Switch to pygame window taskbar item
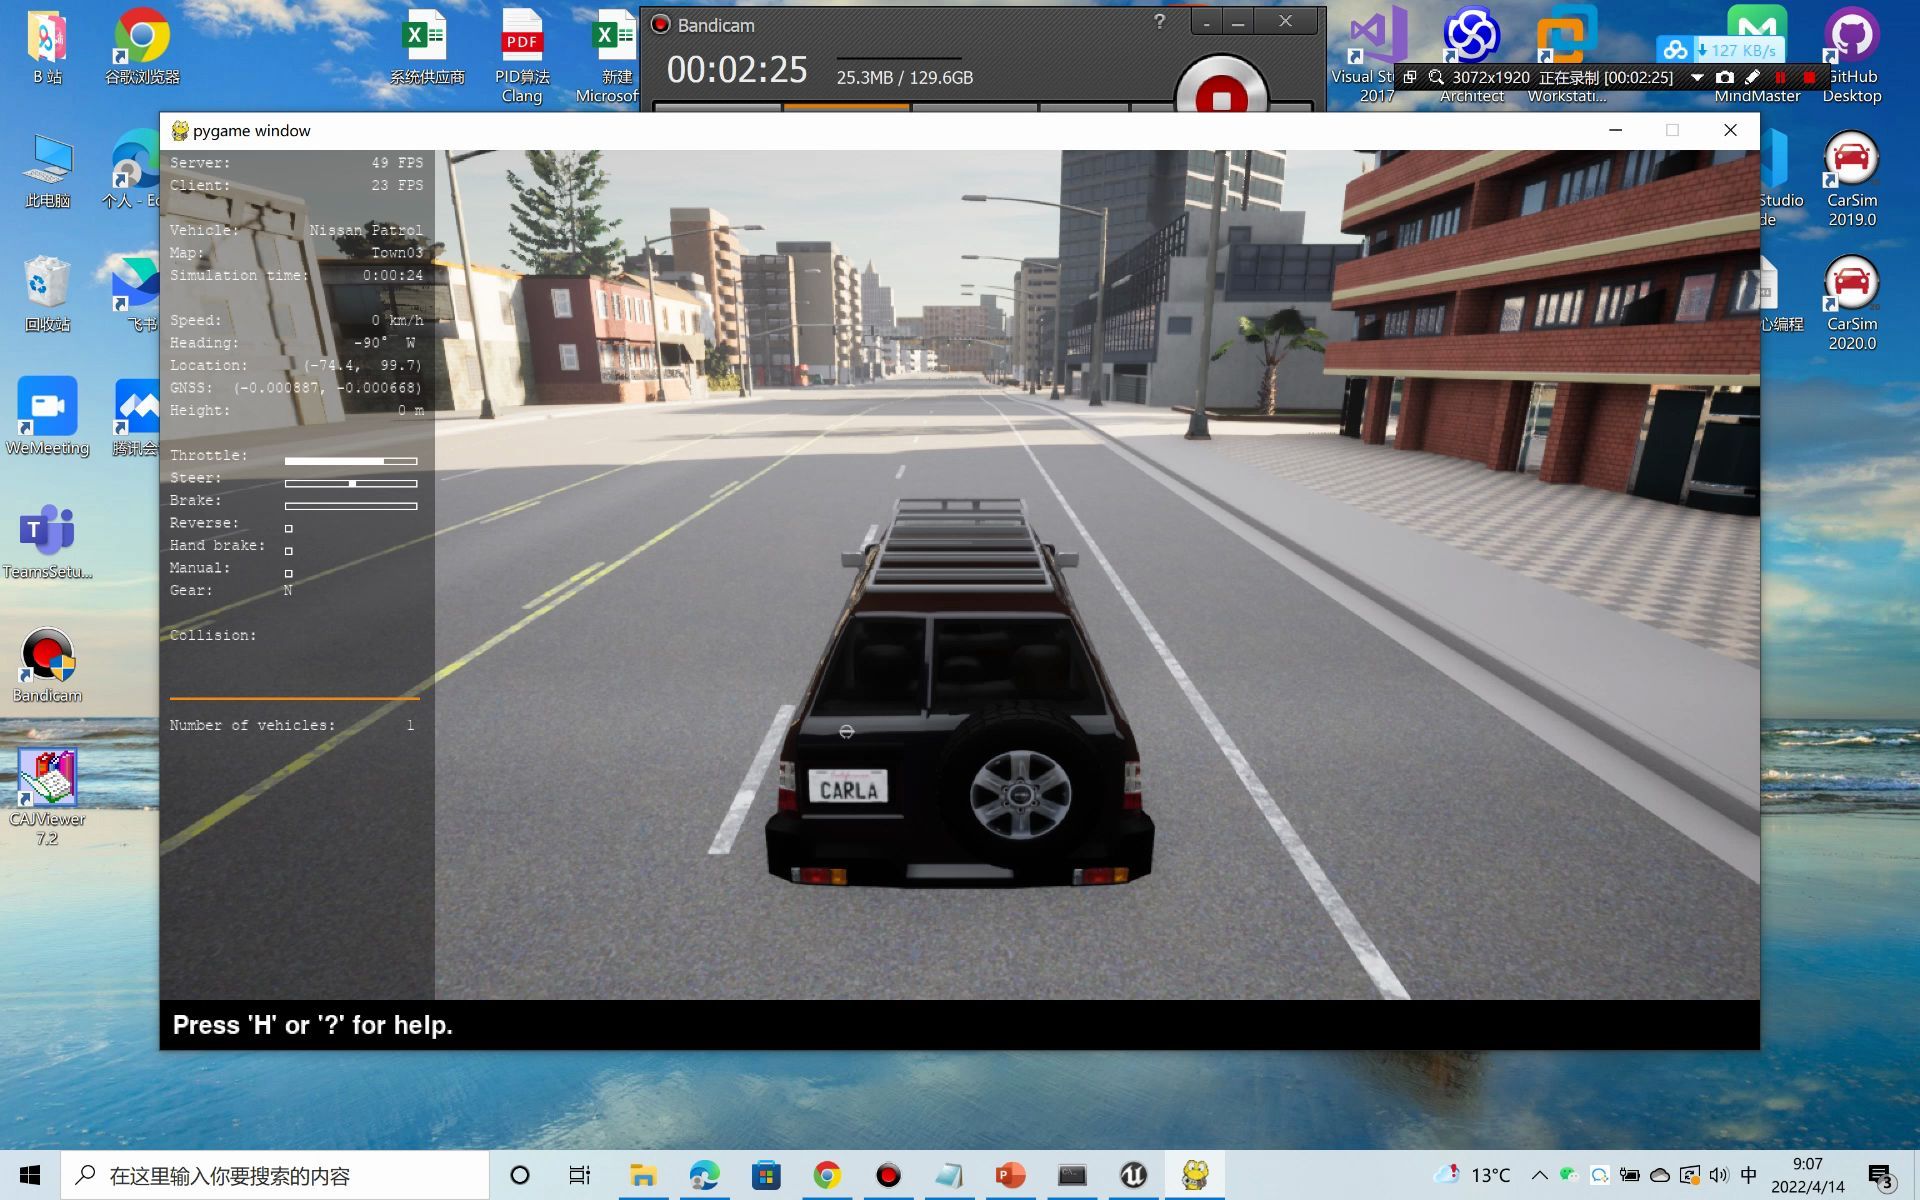1920x1200 pixels. tap(1195, 1175)
